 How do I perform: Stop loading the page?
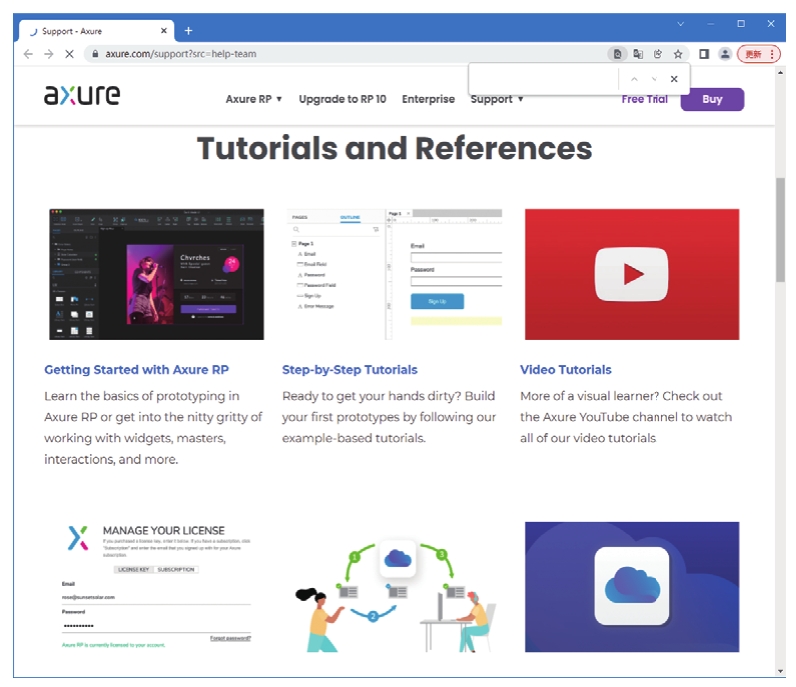(x=69, y=54)
